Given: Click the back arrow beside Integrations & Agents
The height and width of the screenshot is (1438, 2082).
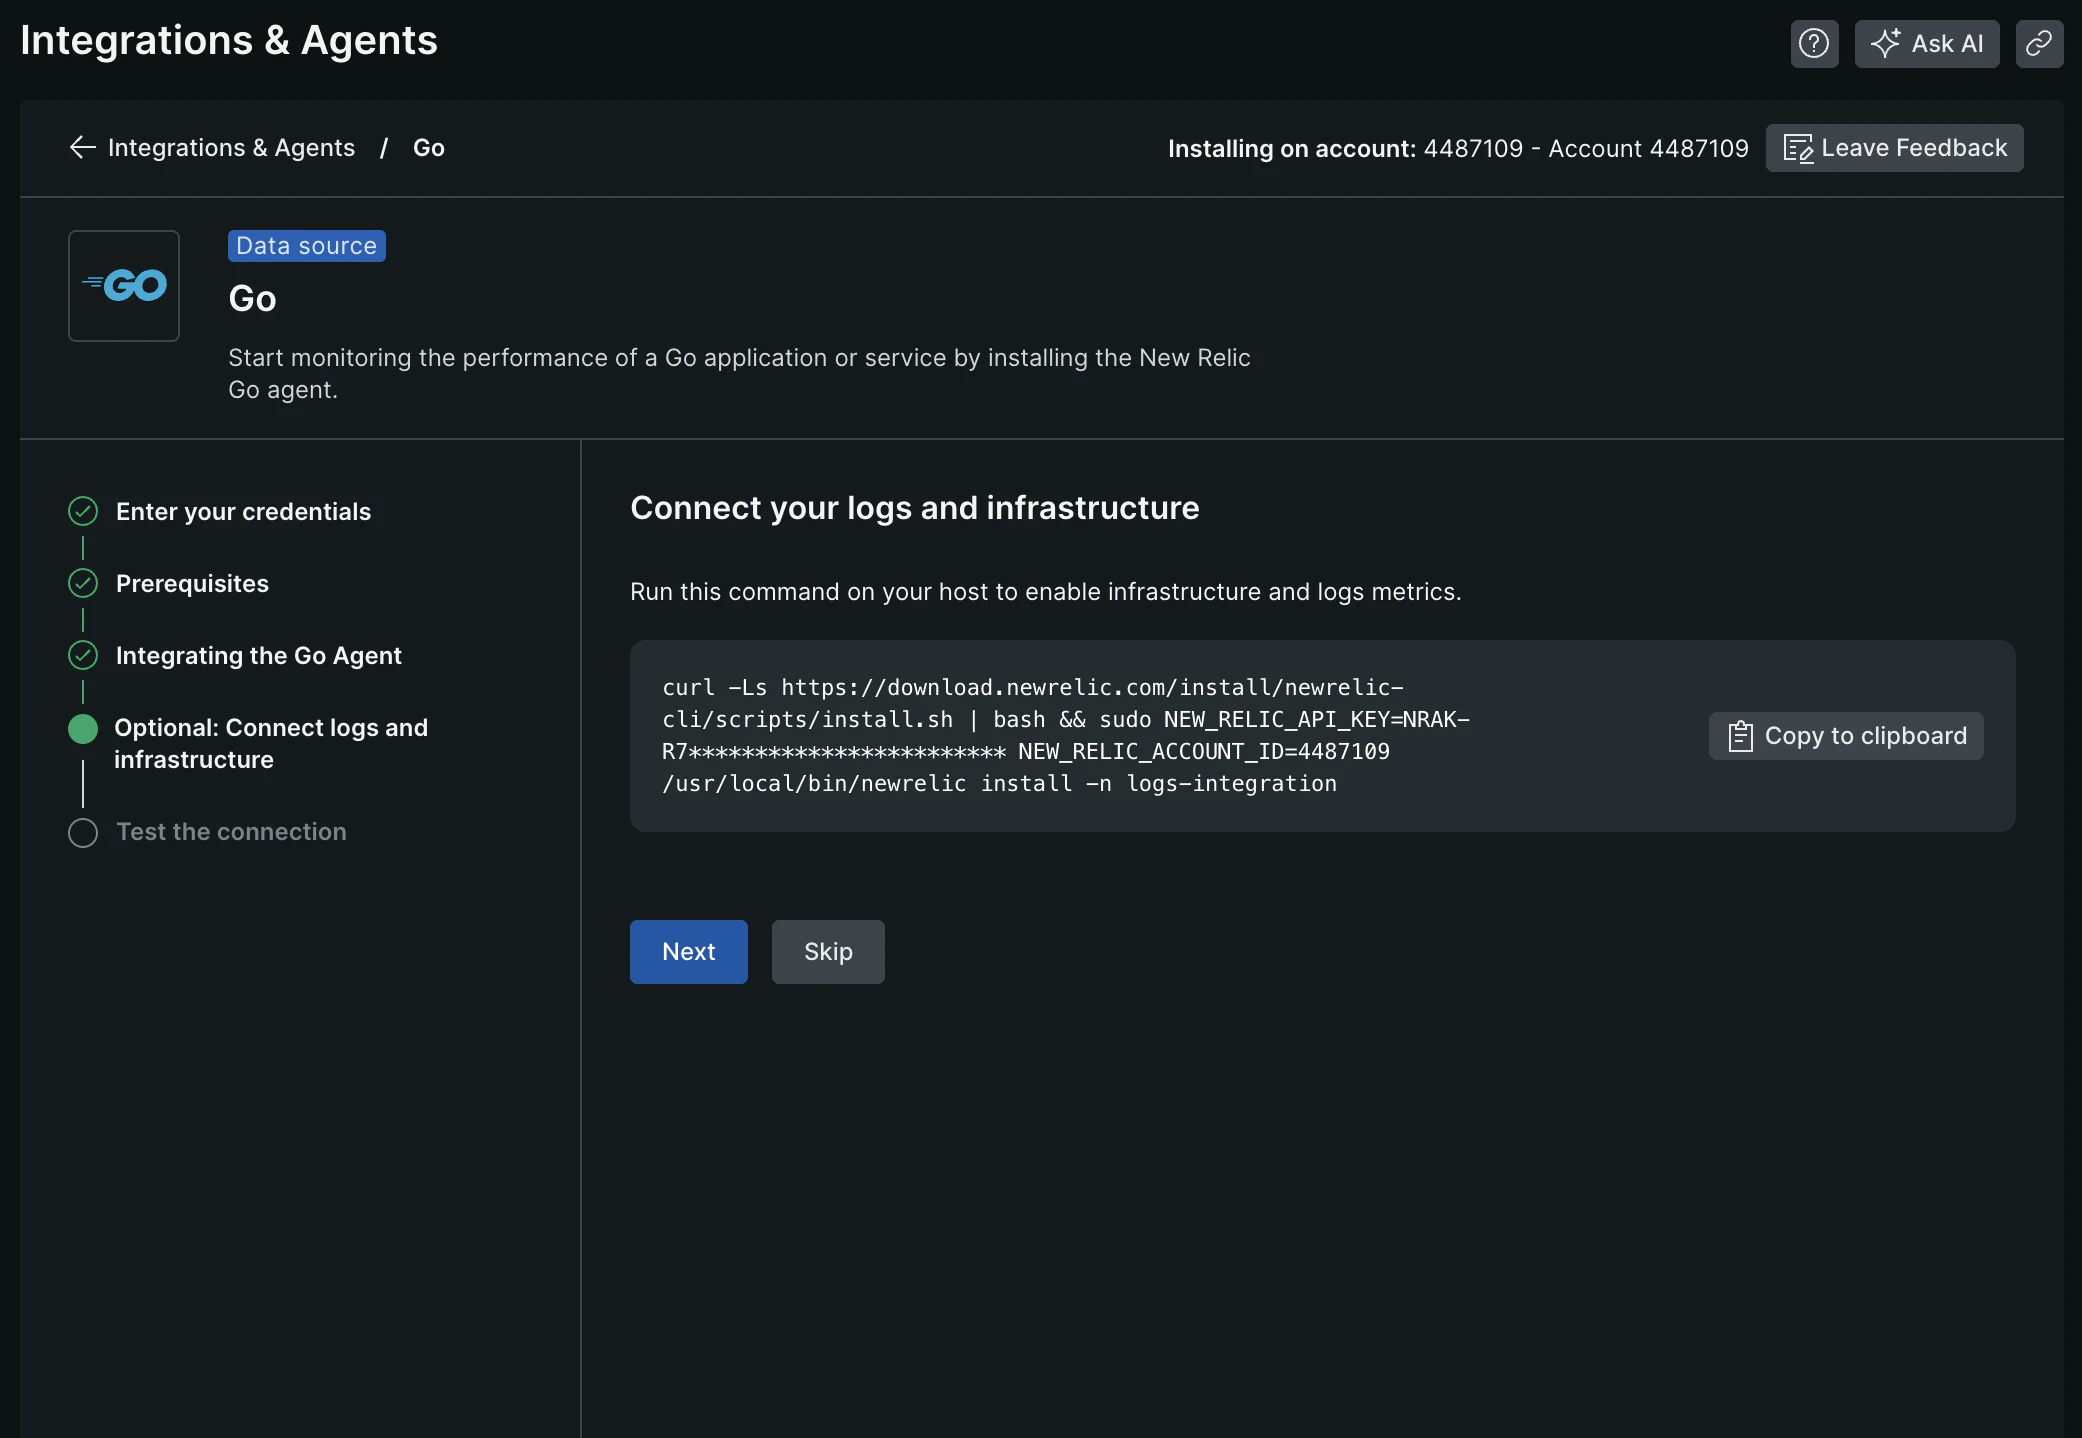Looking at the screenshot, I should [82, 148].
